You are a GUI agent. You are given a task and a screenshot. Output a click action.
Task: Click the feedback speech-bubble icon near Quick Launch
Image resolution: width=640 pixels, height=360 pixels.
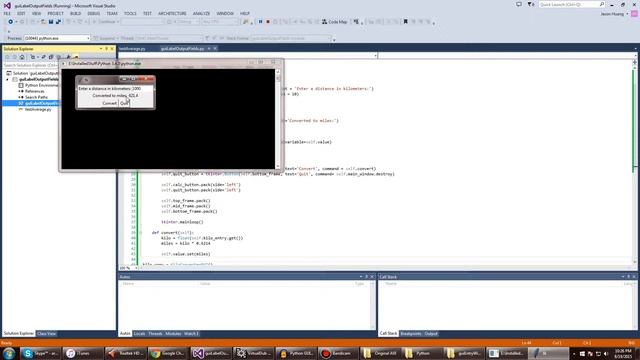click(x=518, y=4)
